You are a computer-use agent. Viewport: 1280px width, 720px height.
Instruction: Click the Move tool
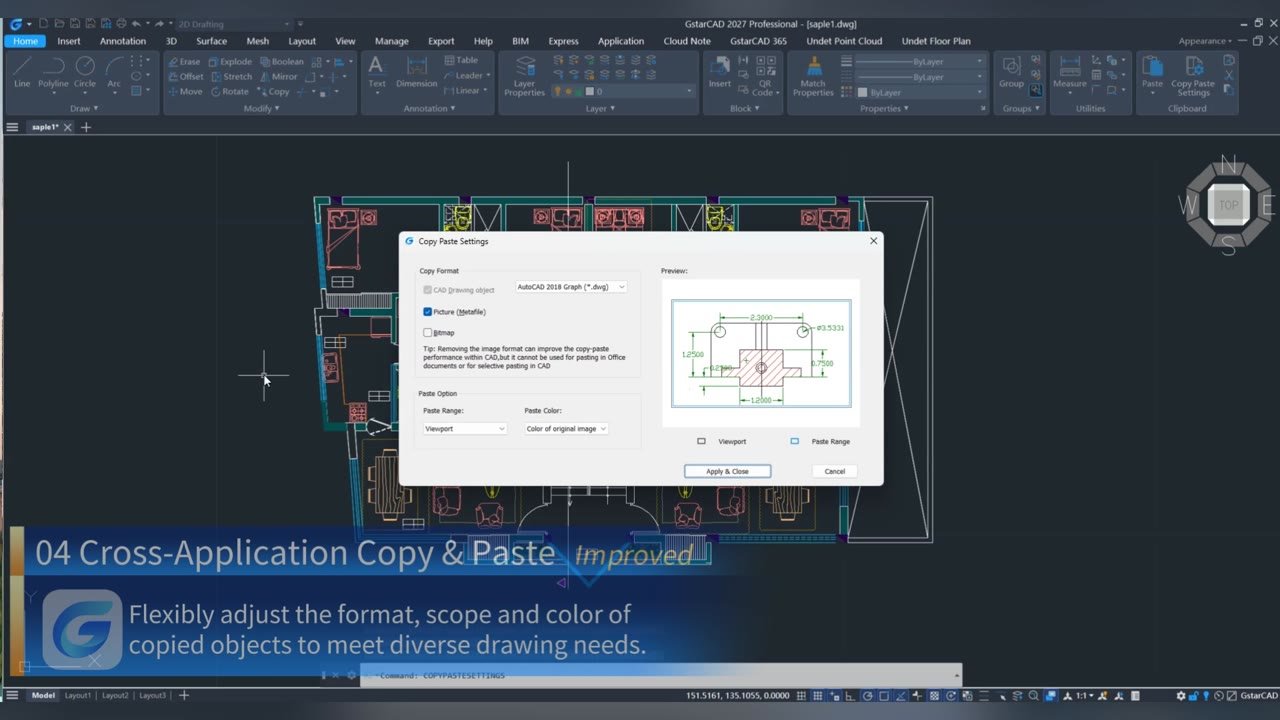pyautogui.click(x=185, y=91)
